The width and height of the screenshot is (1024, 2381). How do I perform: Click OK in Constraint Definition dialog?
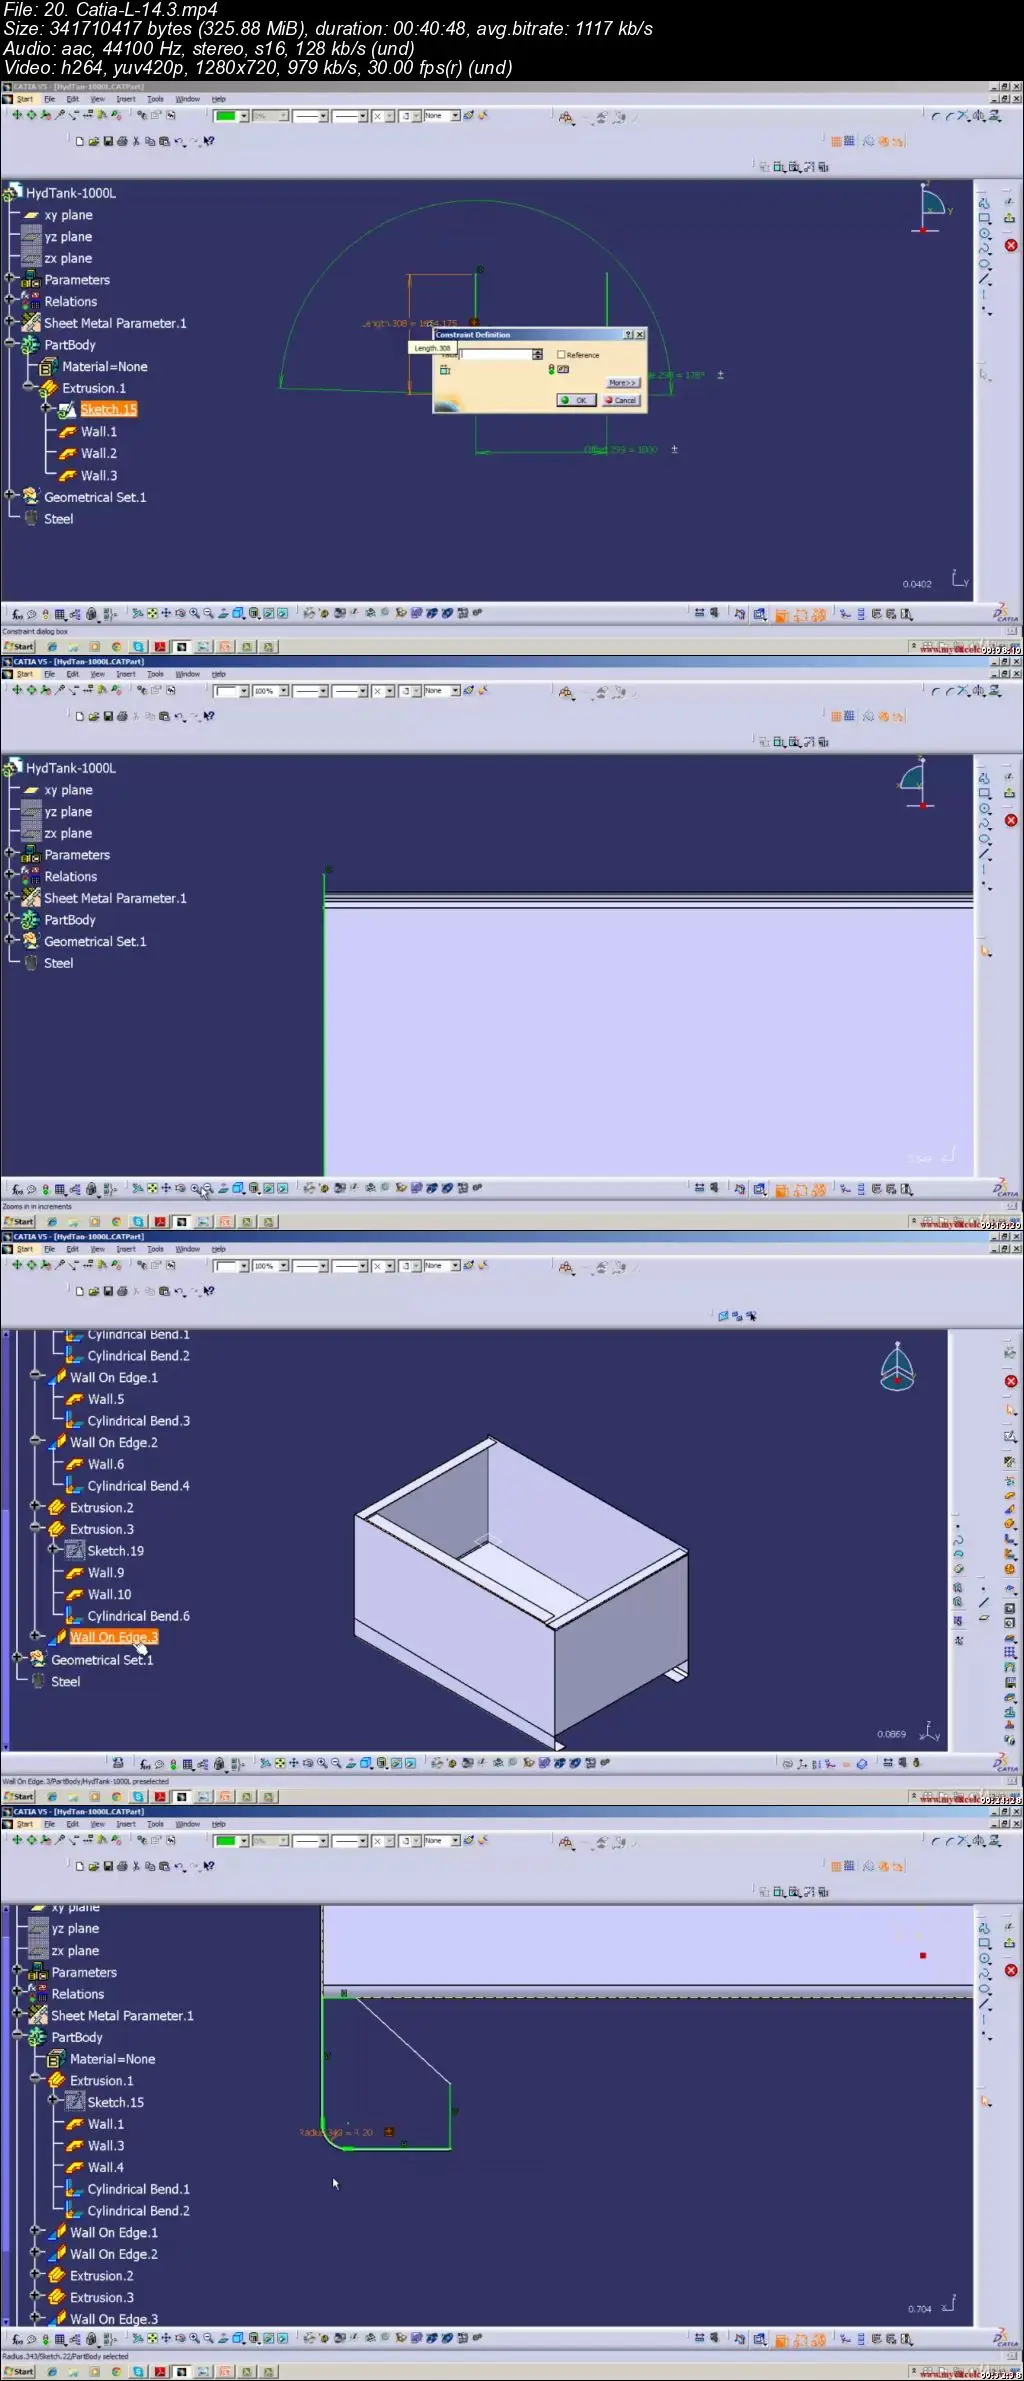[576, 400]
